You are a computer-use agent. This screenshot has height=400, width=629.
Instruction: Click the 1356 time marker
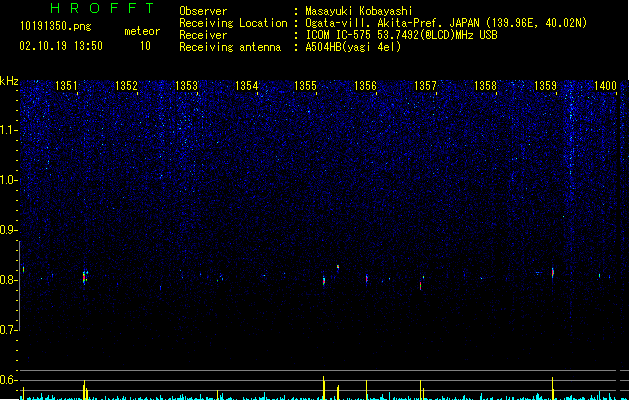tap(365, 86)
